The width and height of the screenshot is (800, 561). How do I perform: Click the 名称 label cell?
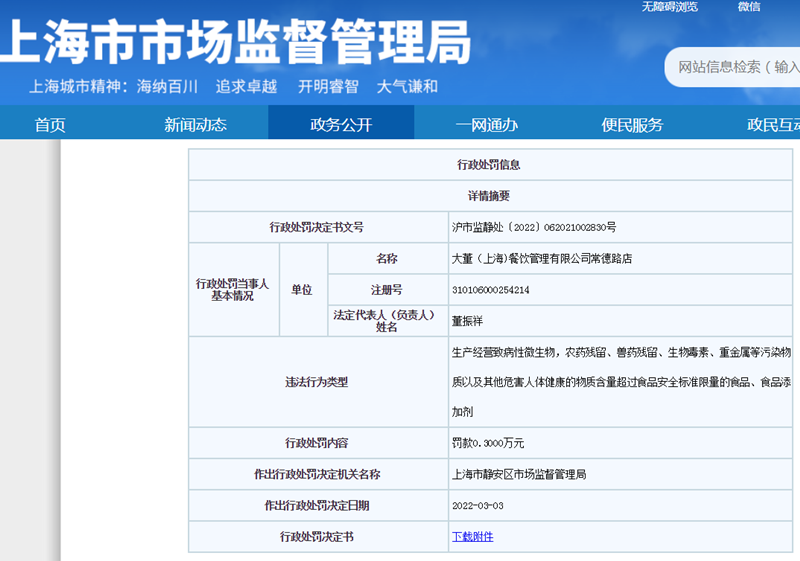pyautogui.click(x=387, y=259)
